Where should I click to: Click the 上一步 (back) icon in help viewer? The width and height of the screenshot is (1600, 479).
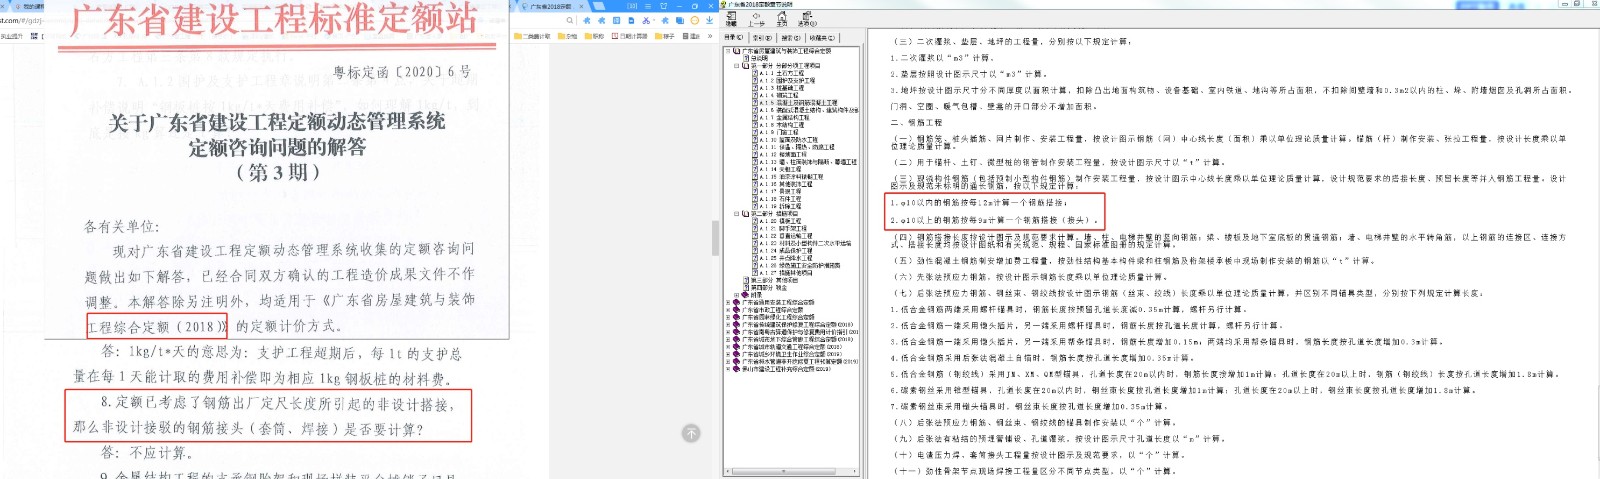756,19
